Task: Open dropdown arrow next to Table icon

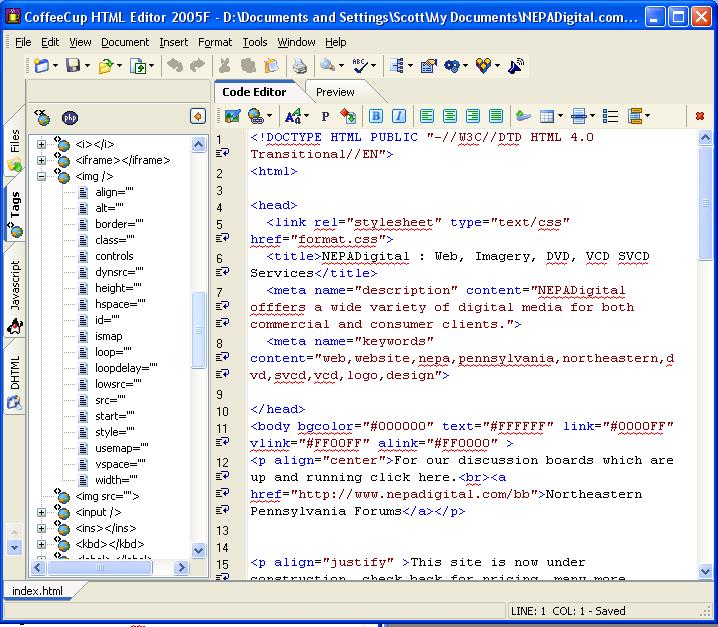Action: (560, 116)
